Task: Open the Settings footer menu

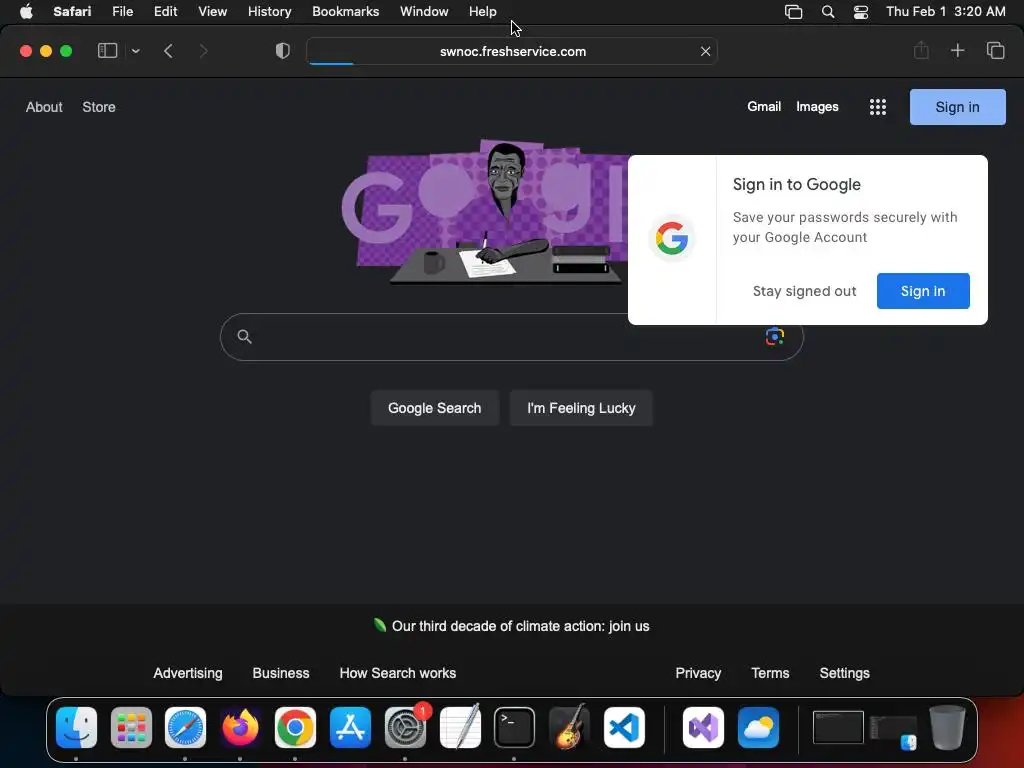Action: [x=844, y=673]
